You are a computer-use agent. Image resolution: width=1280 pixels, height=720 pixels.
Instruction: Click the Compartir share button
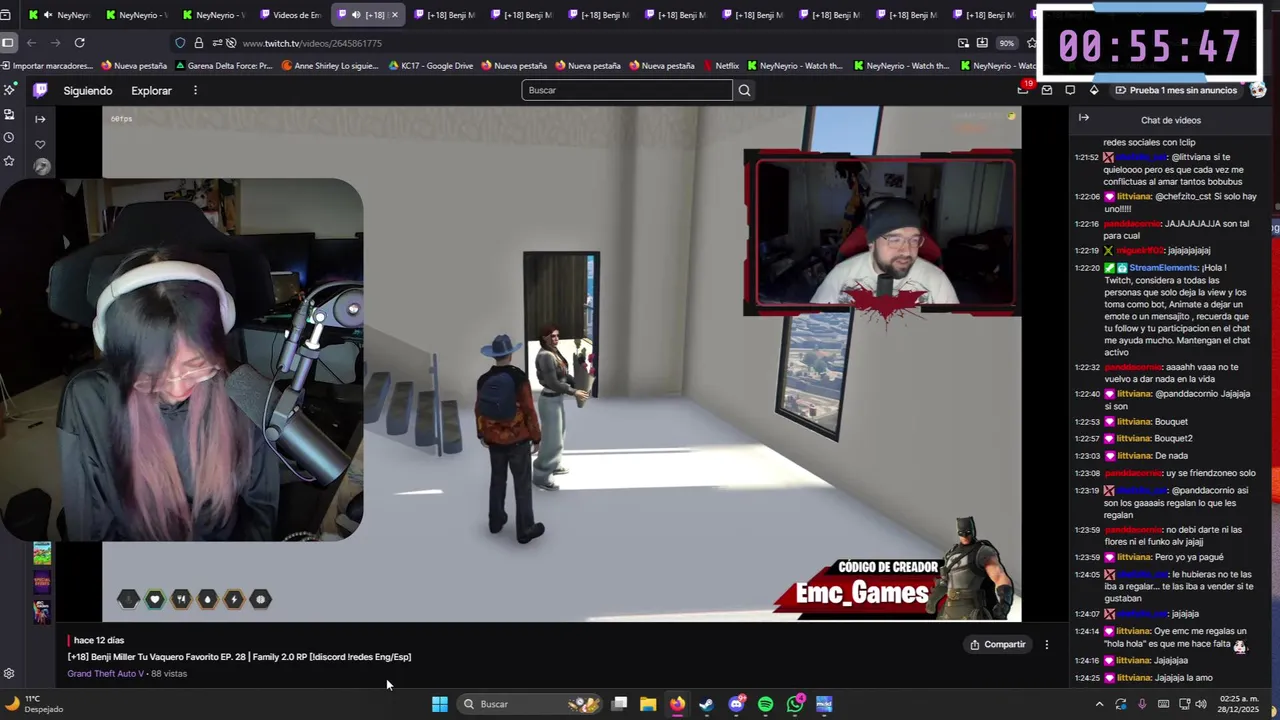point(998,645)
